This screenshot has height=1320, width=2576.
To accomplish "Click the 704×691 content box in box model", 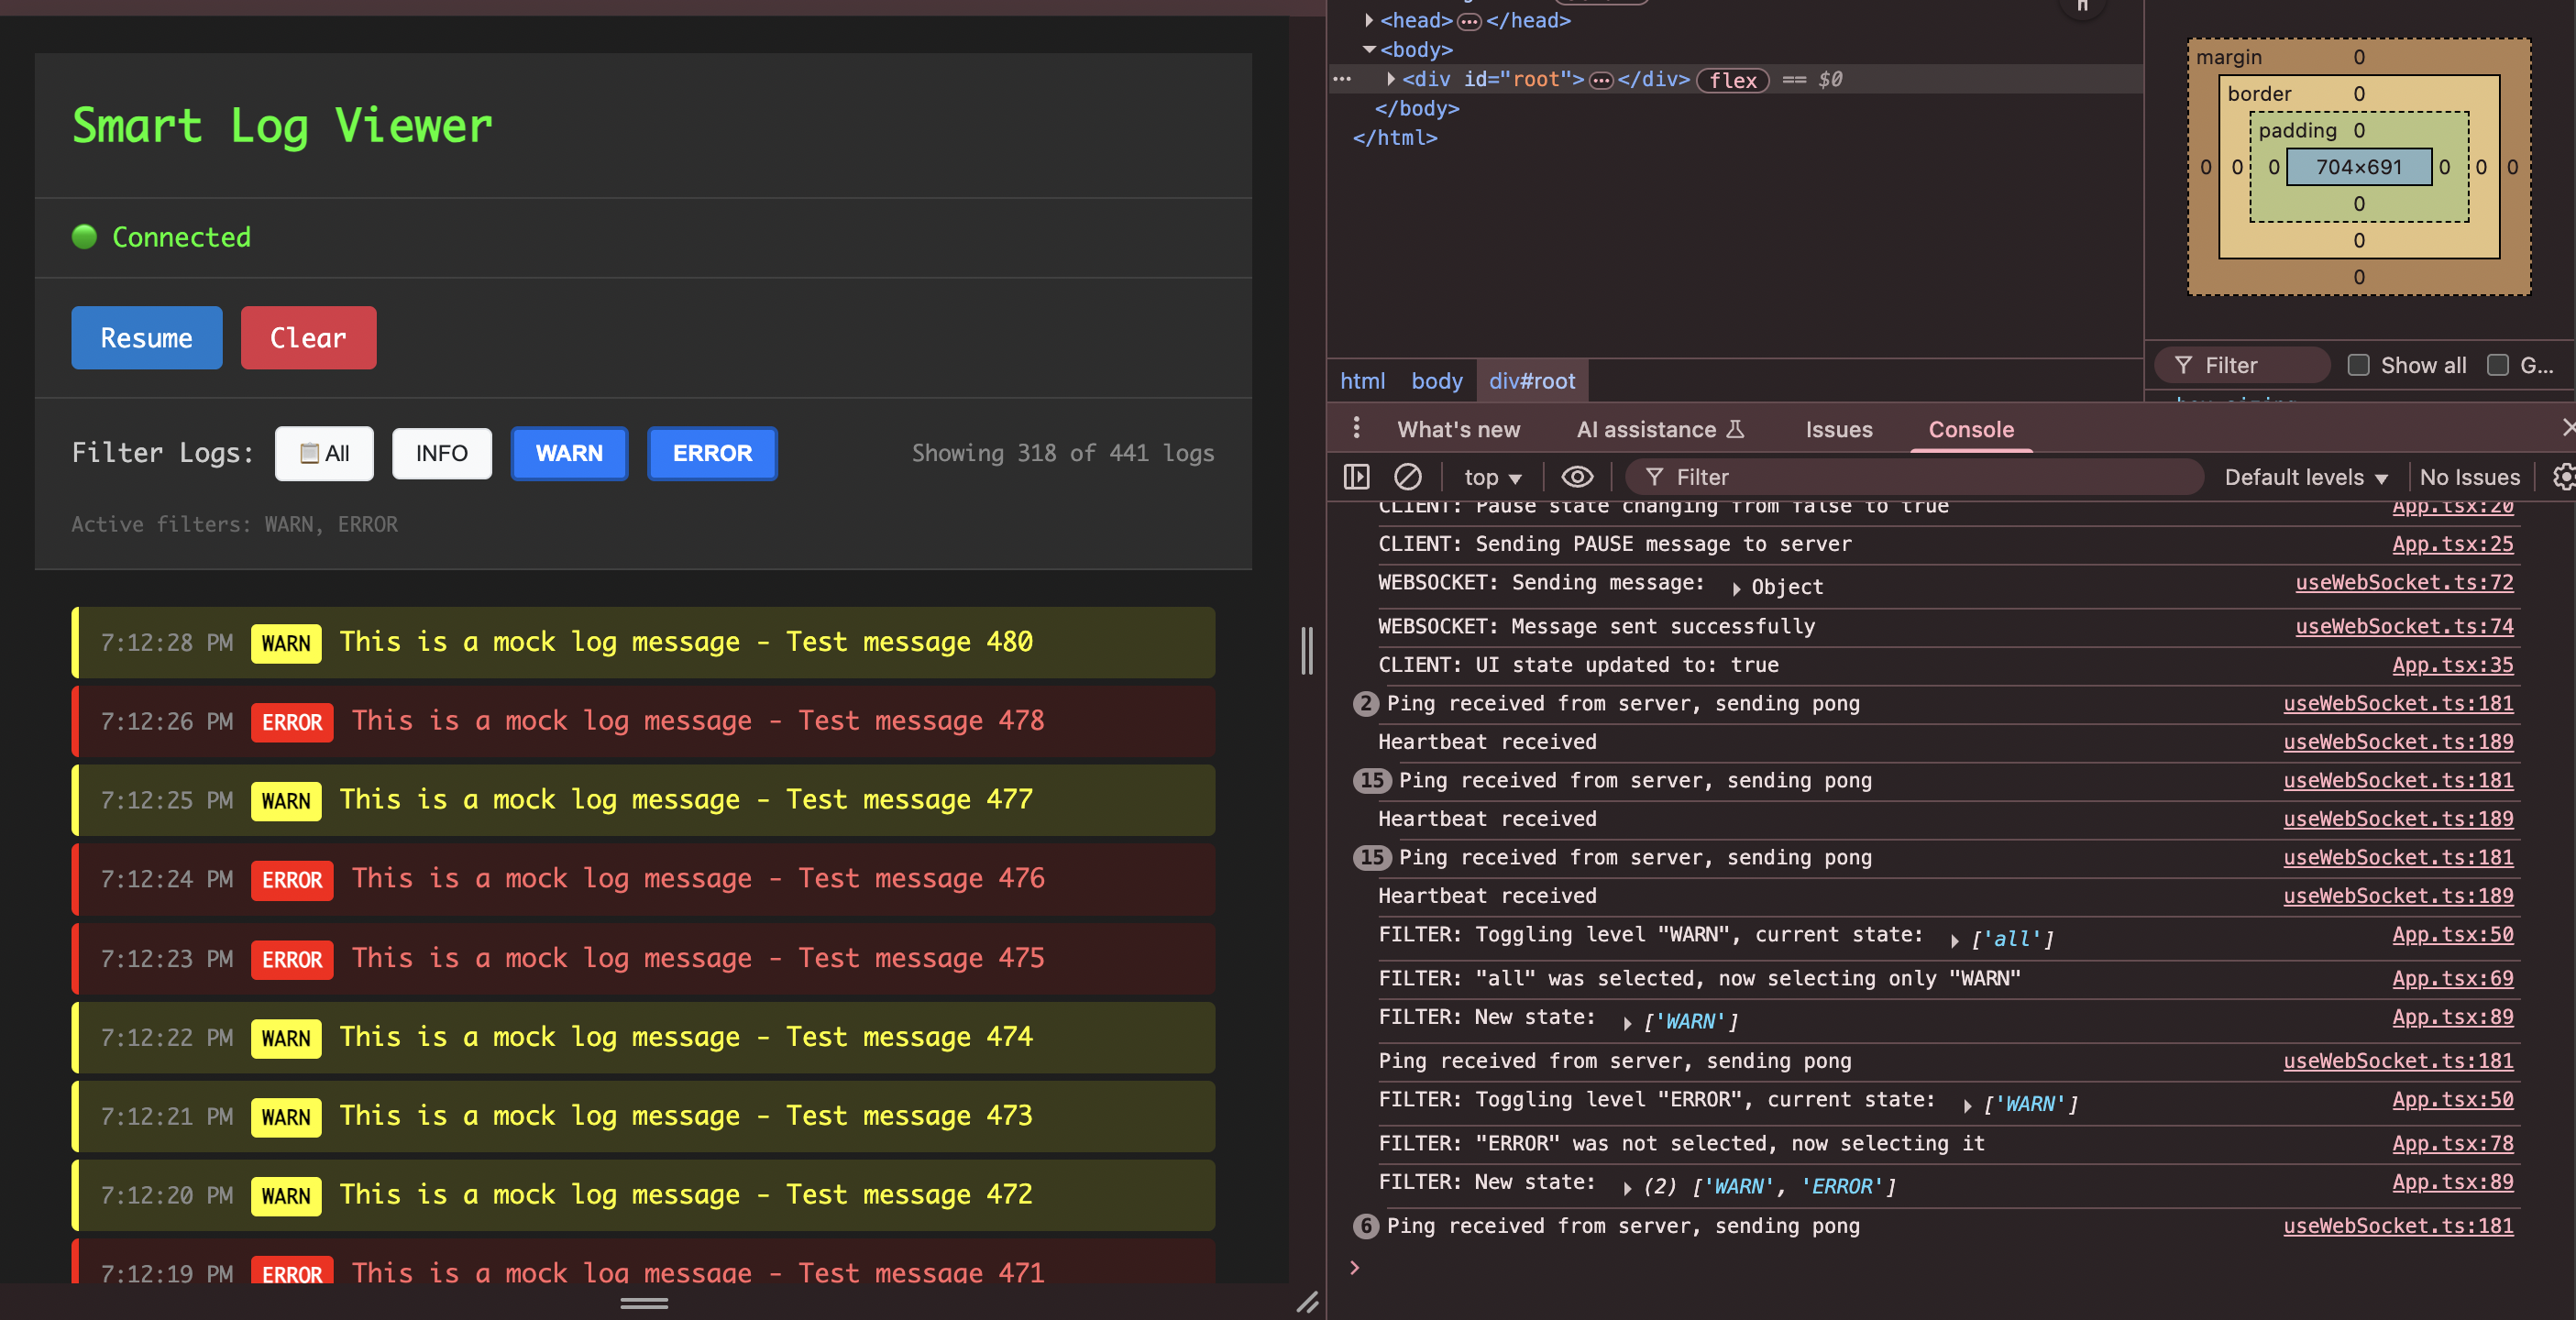I will (x=2358, y=167).
